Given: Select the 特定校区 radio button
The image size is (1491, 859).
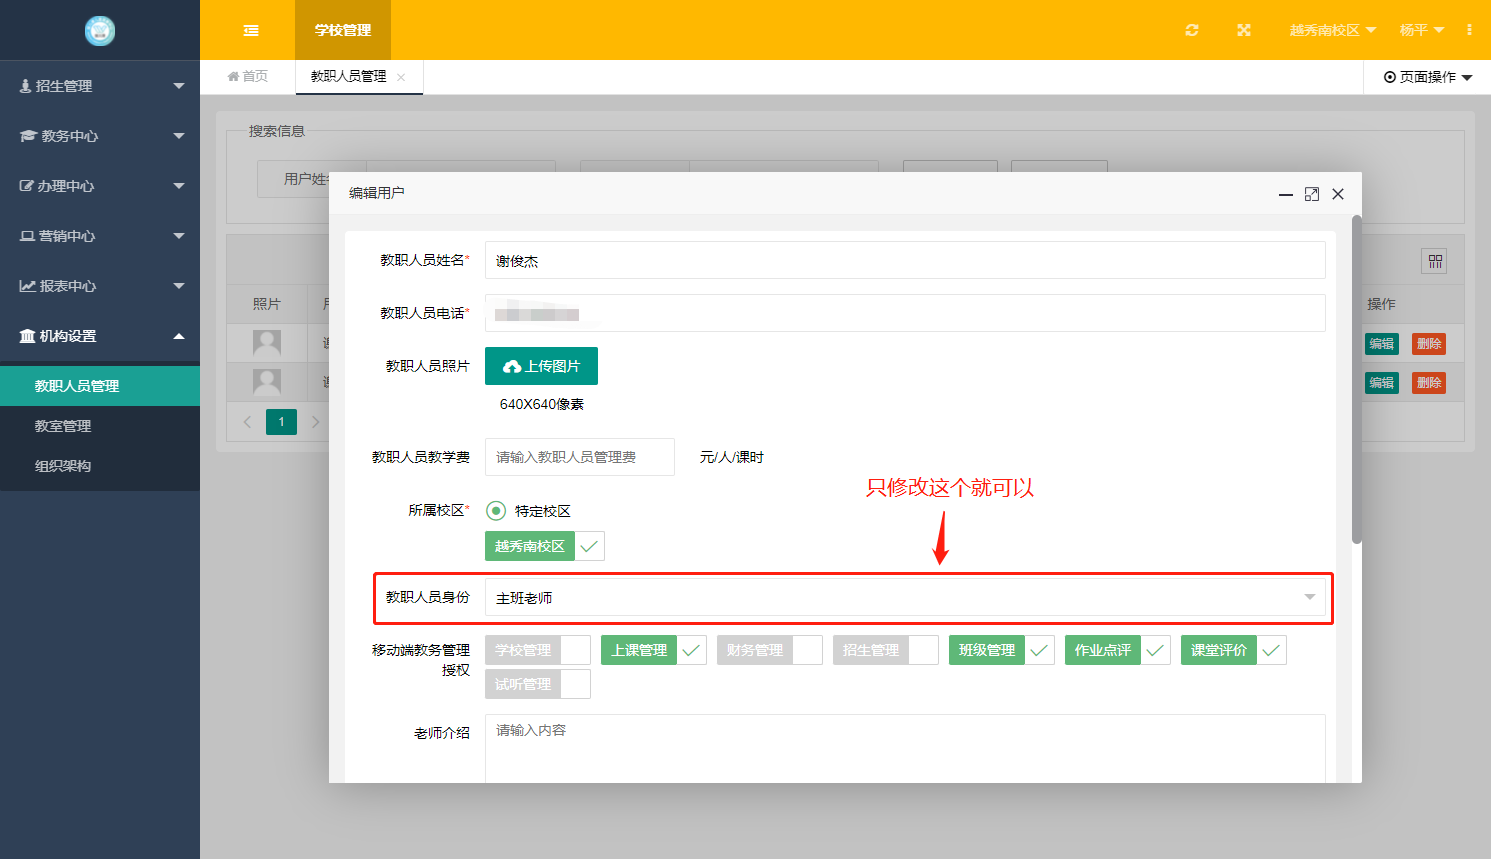Looking at the screenshot, I should (496, 511).
